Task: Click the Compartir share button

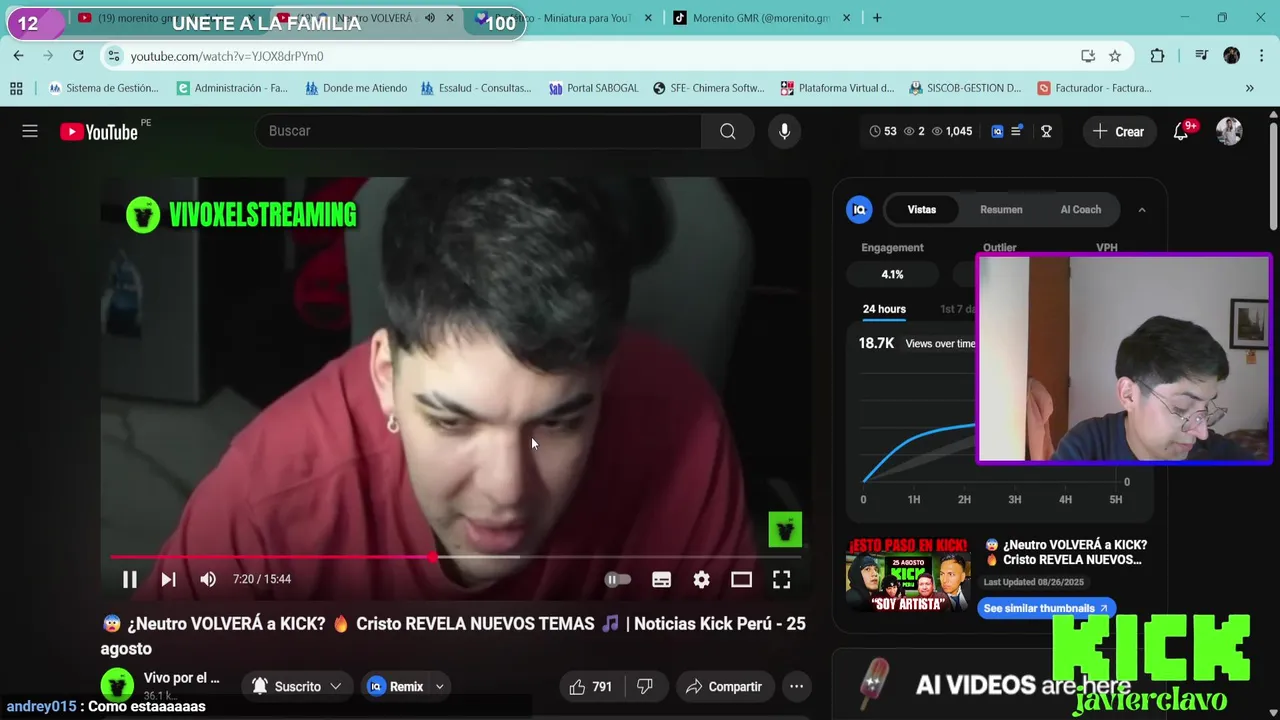Action: point(724,686)
